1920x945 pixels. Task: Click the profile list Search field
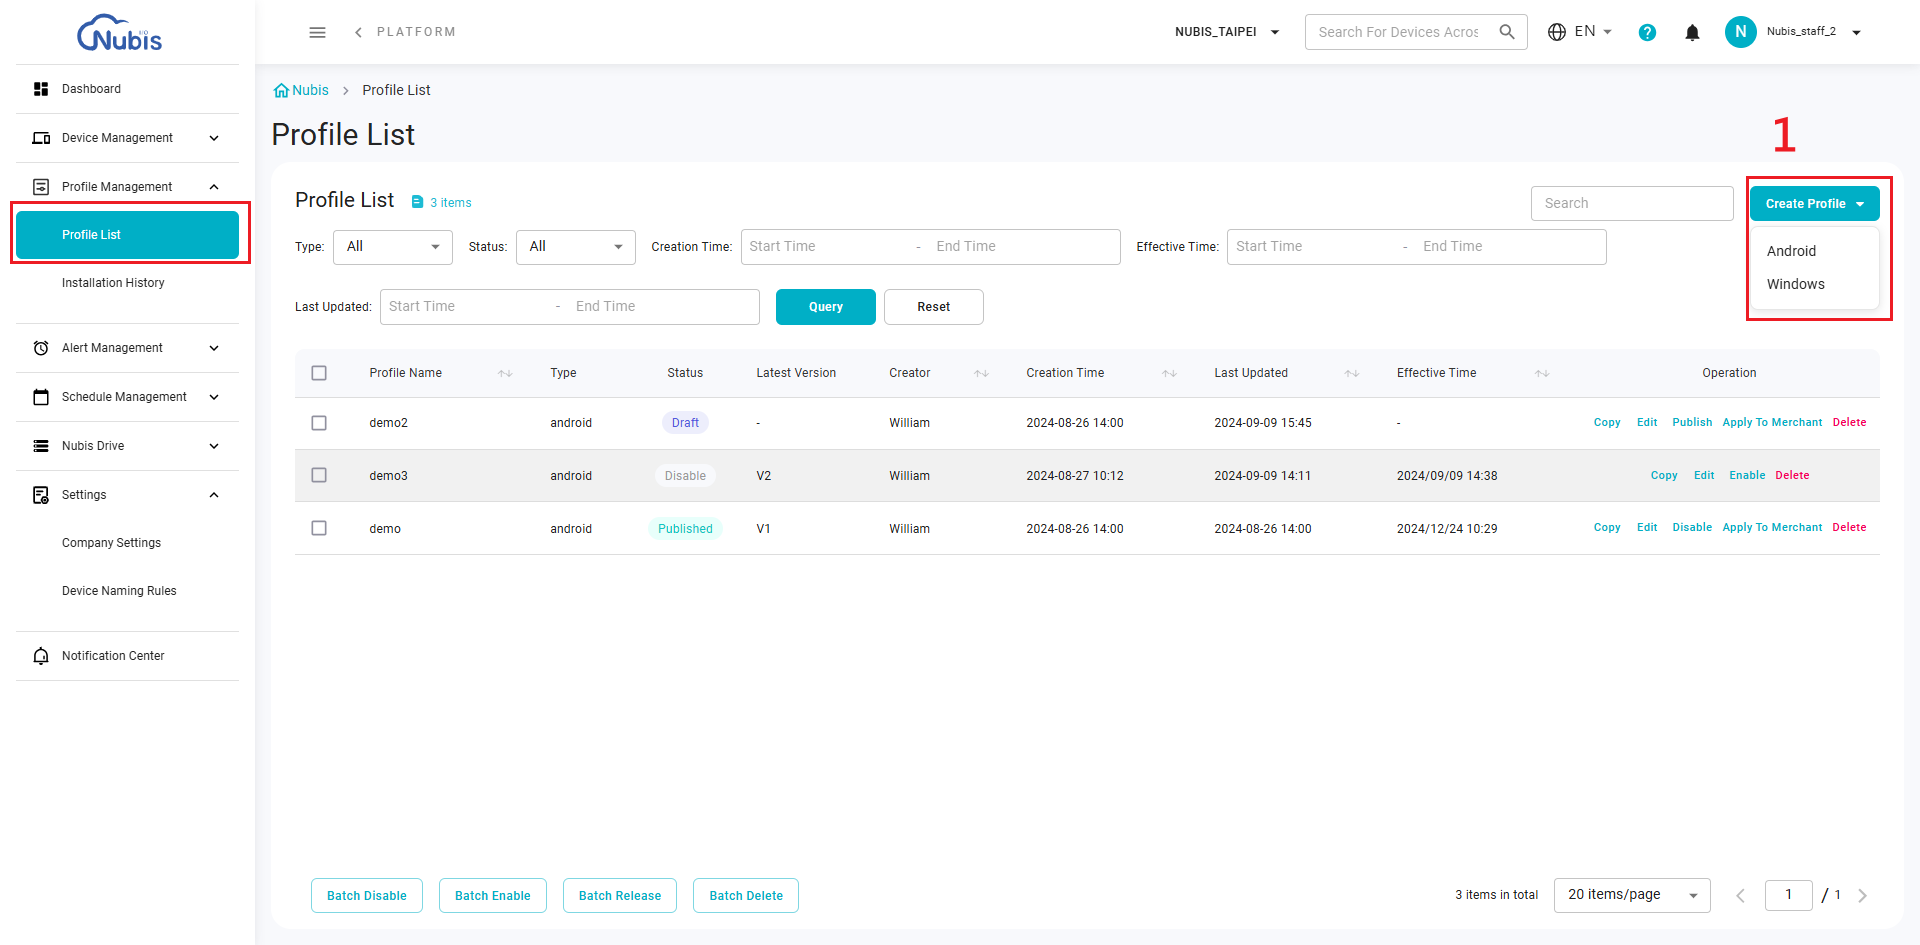1632,204
